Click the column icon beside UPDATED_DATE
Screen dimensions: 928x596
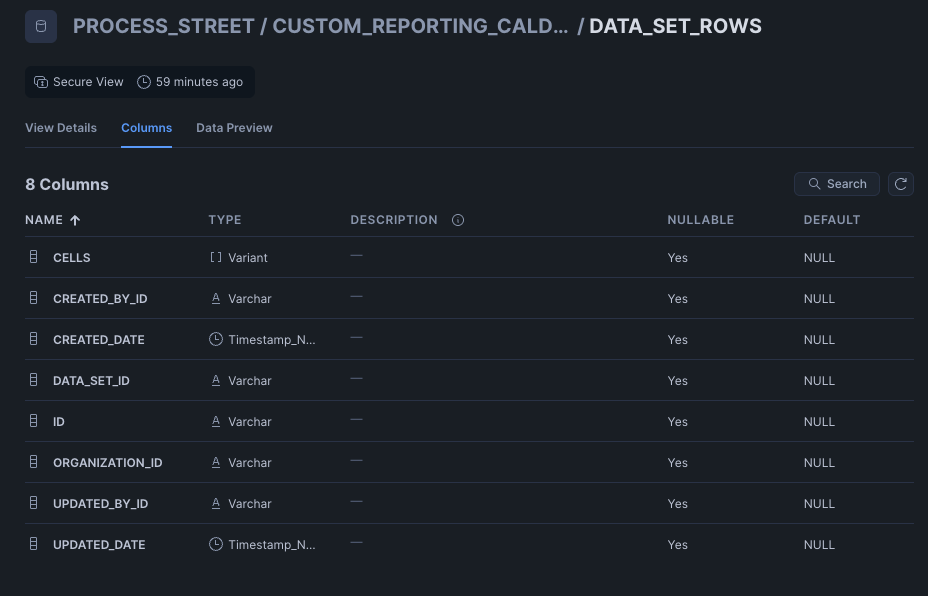tap(34, 544)
